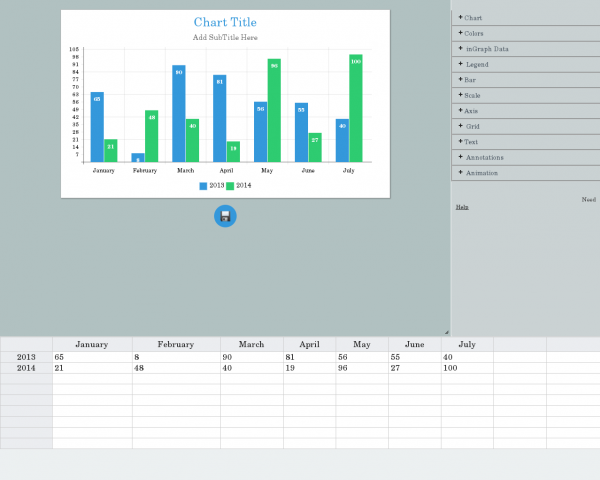Click the March column header

coord(251,344)
